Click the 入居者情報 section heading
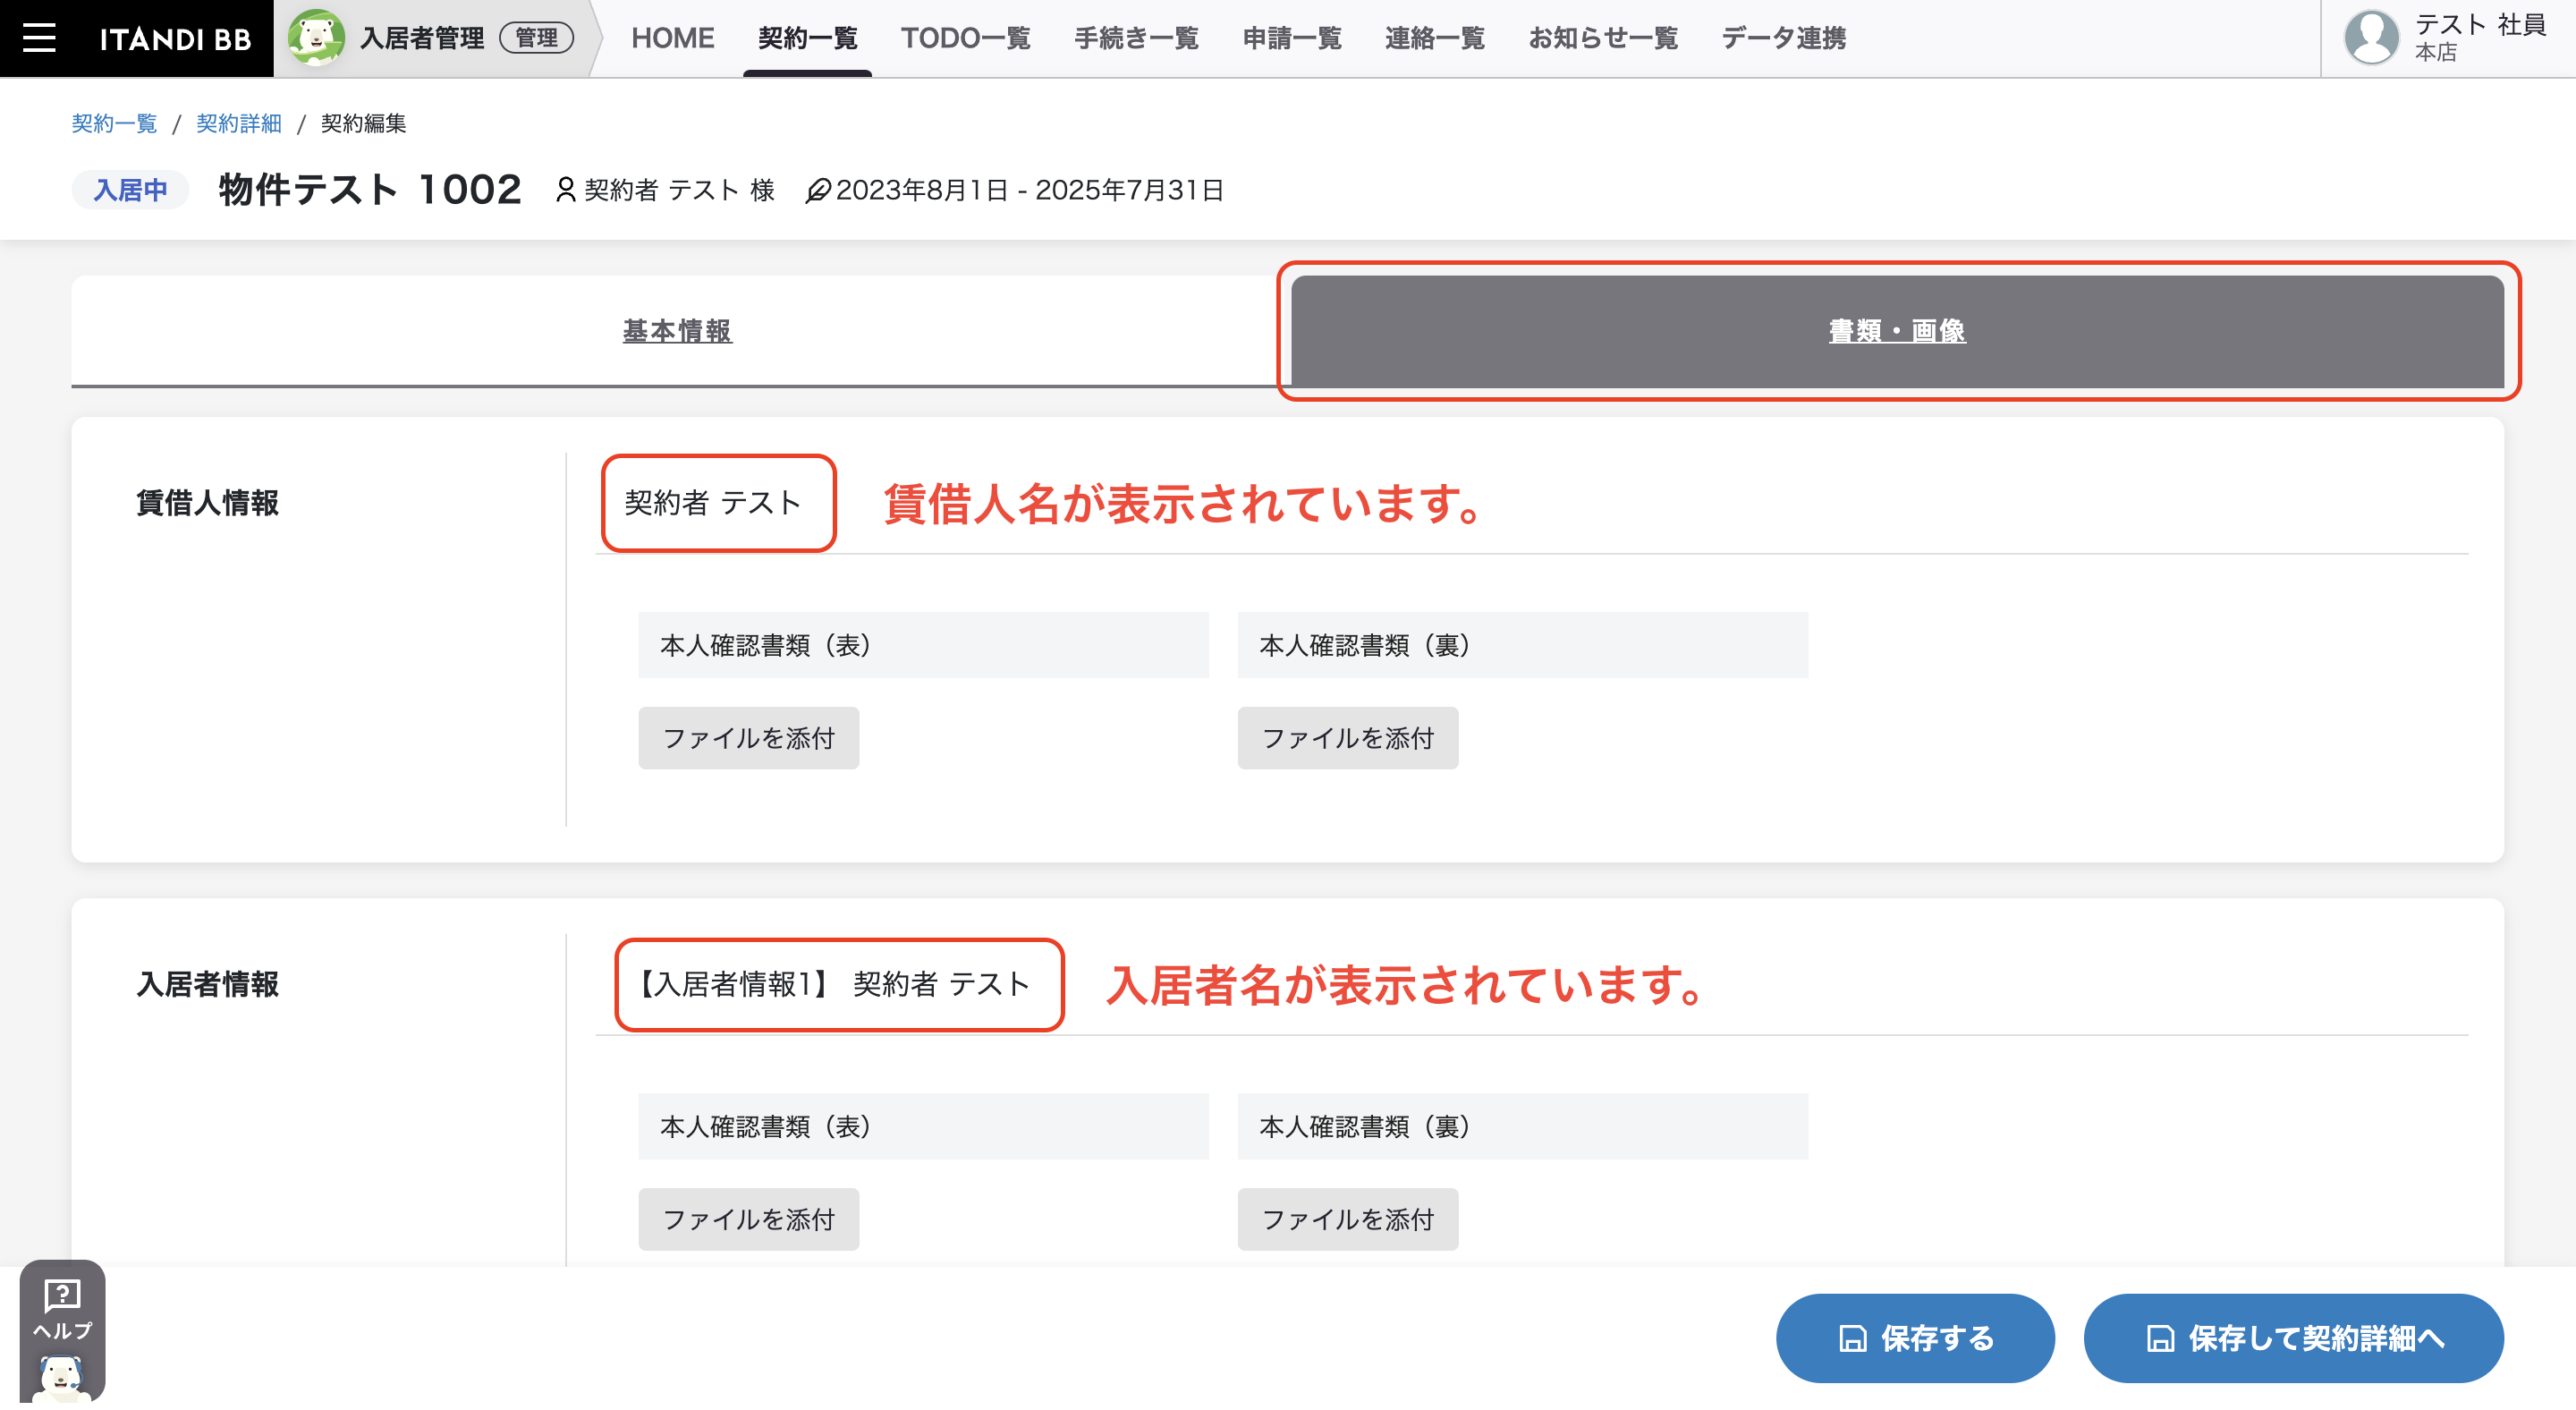Viewport: 2576px width, 1410px height. (x=207, y=984)
